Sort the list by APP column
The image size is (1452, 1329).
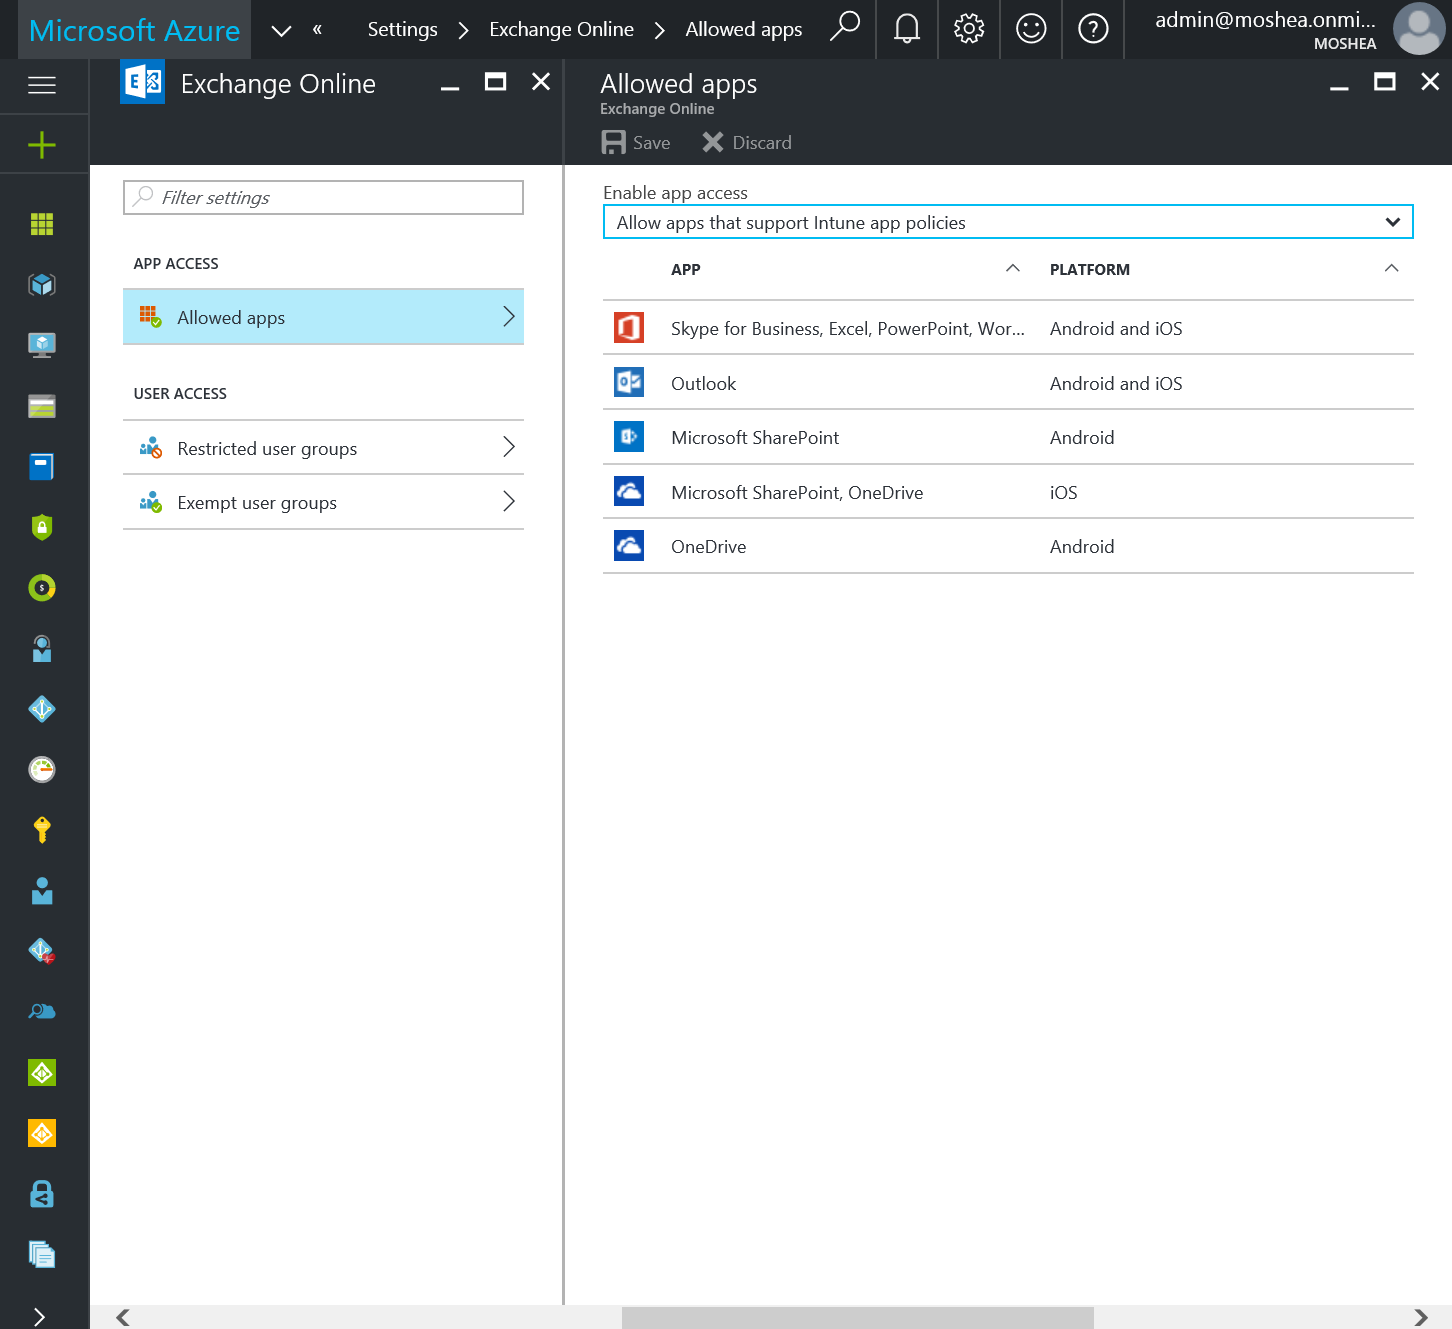[x=686, y=270]
